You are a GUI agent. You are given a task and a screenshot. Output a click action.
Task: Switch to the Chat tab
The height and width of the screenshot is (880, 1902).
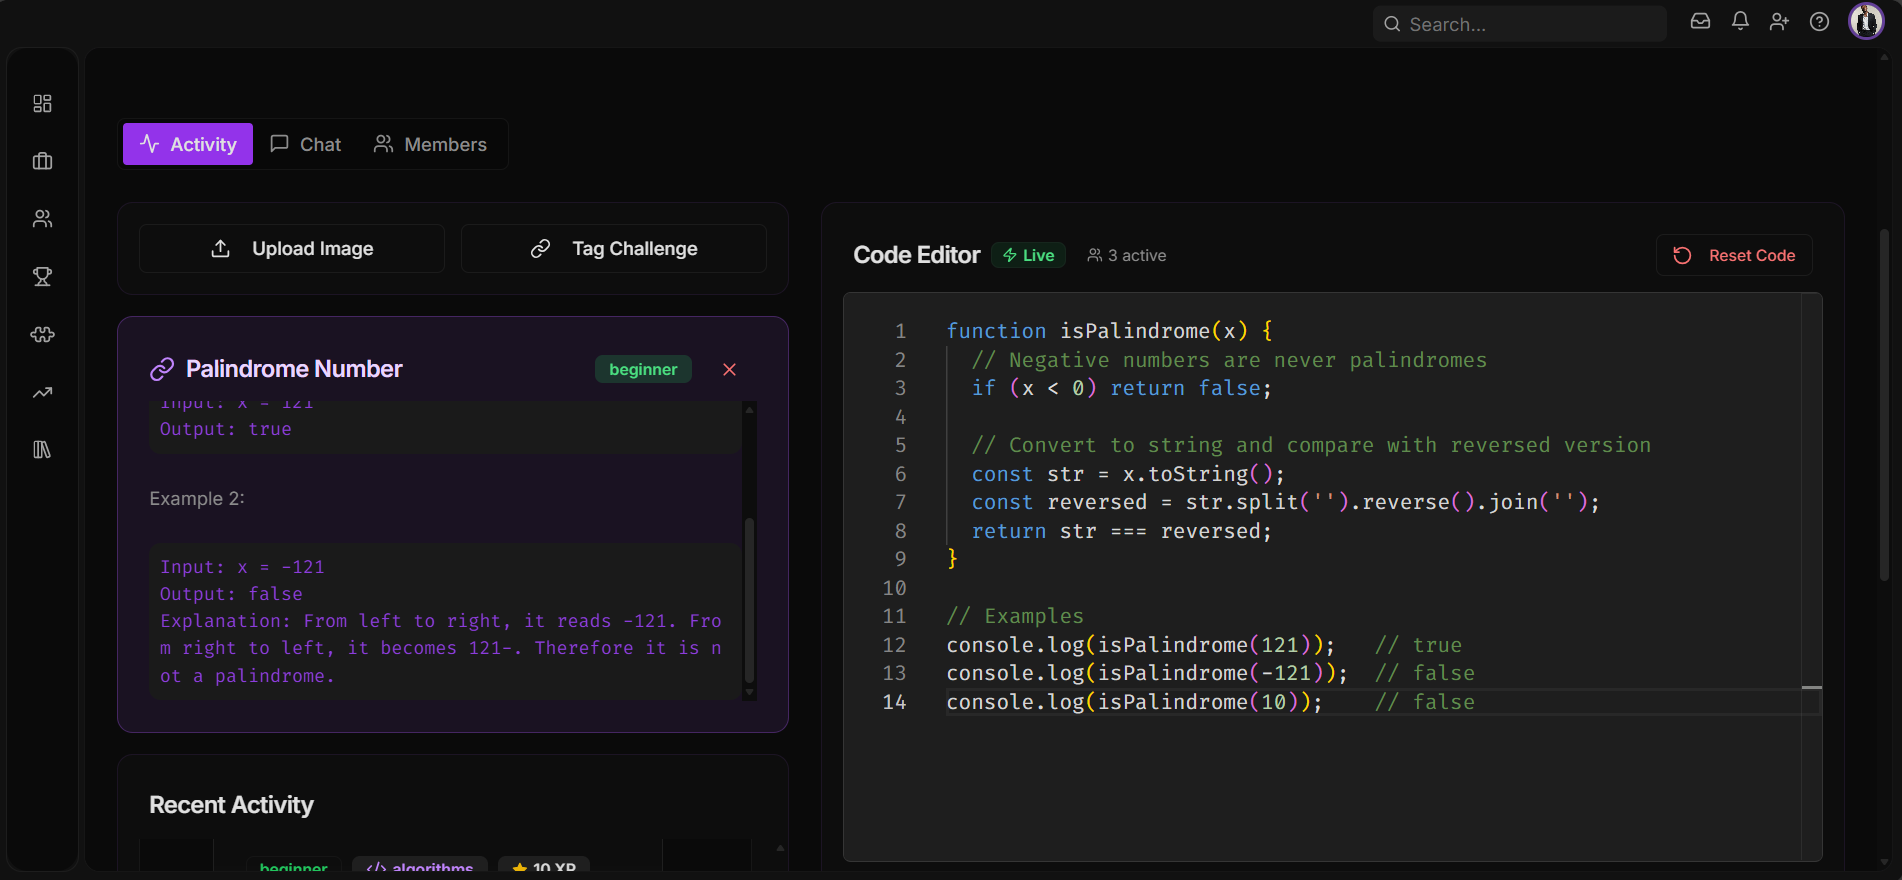pyautogui.click(x=306, y=144)
